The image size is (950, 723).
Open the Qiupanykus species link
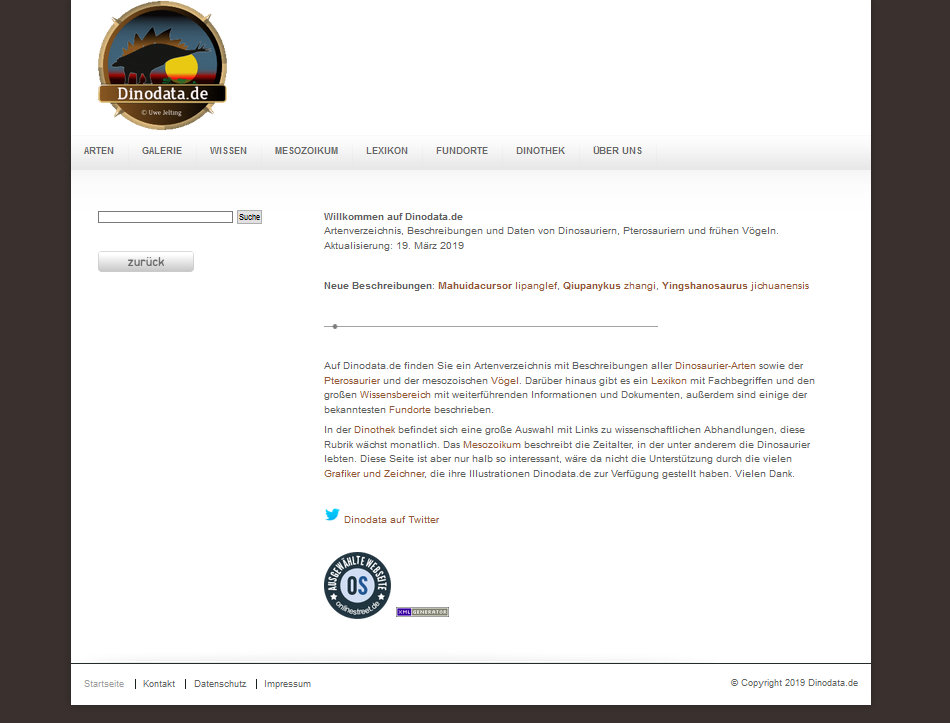[x=591, y=286]
